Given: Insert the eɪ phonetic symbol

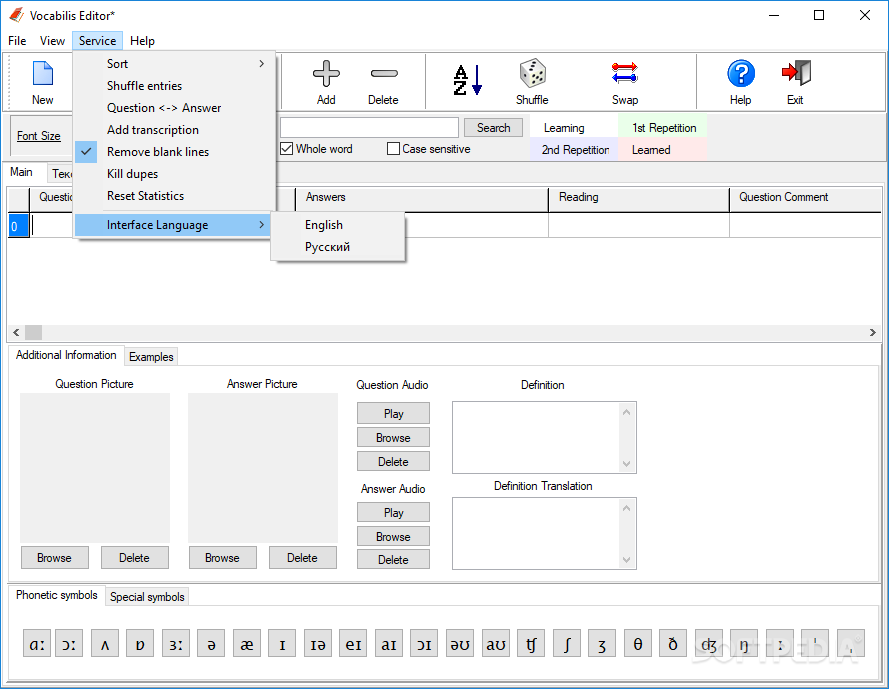Looking at the screenshot, I should pos(353,643).
